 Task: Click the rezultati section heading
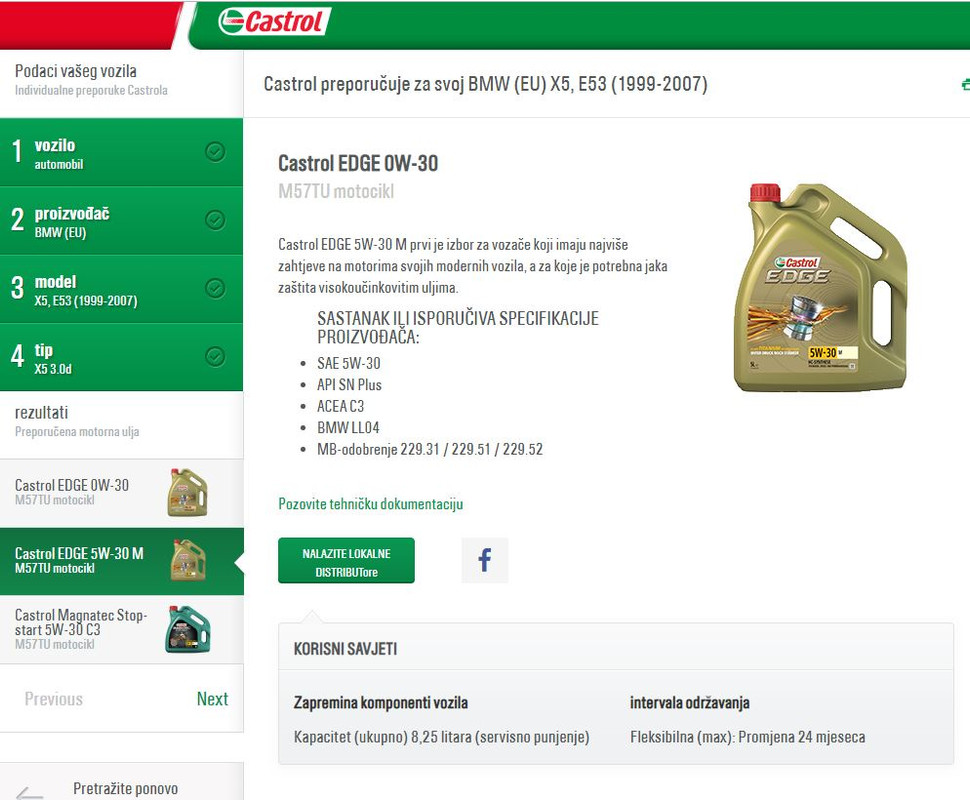click(x=41, y=413)
